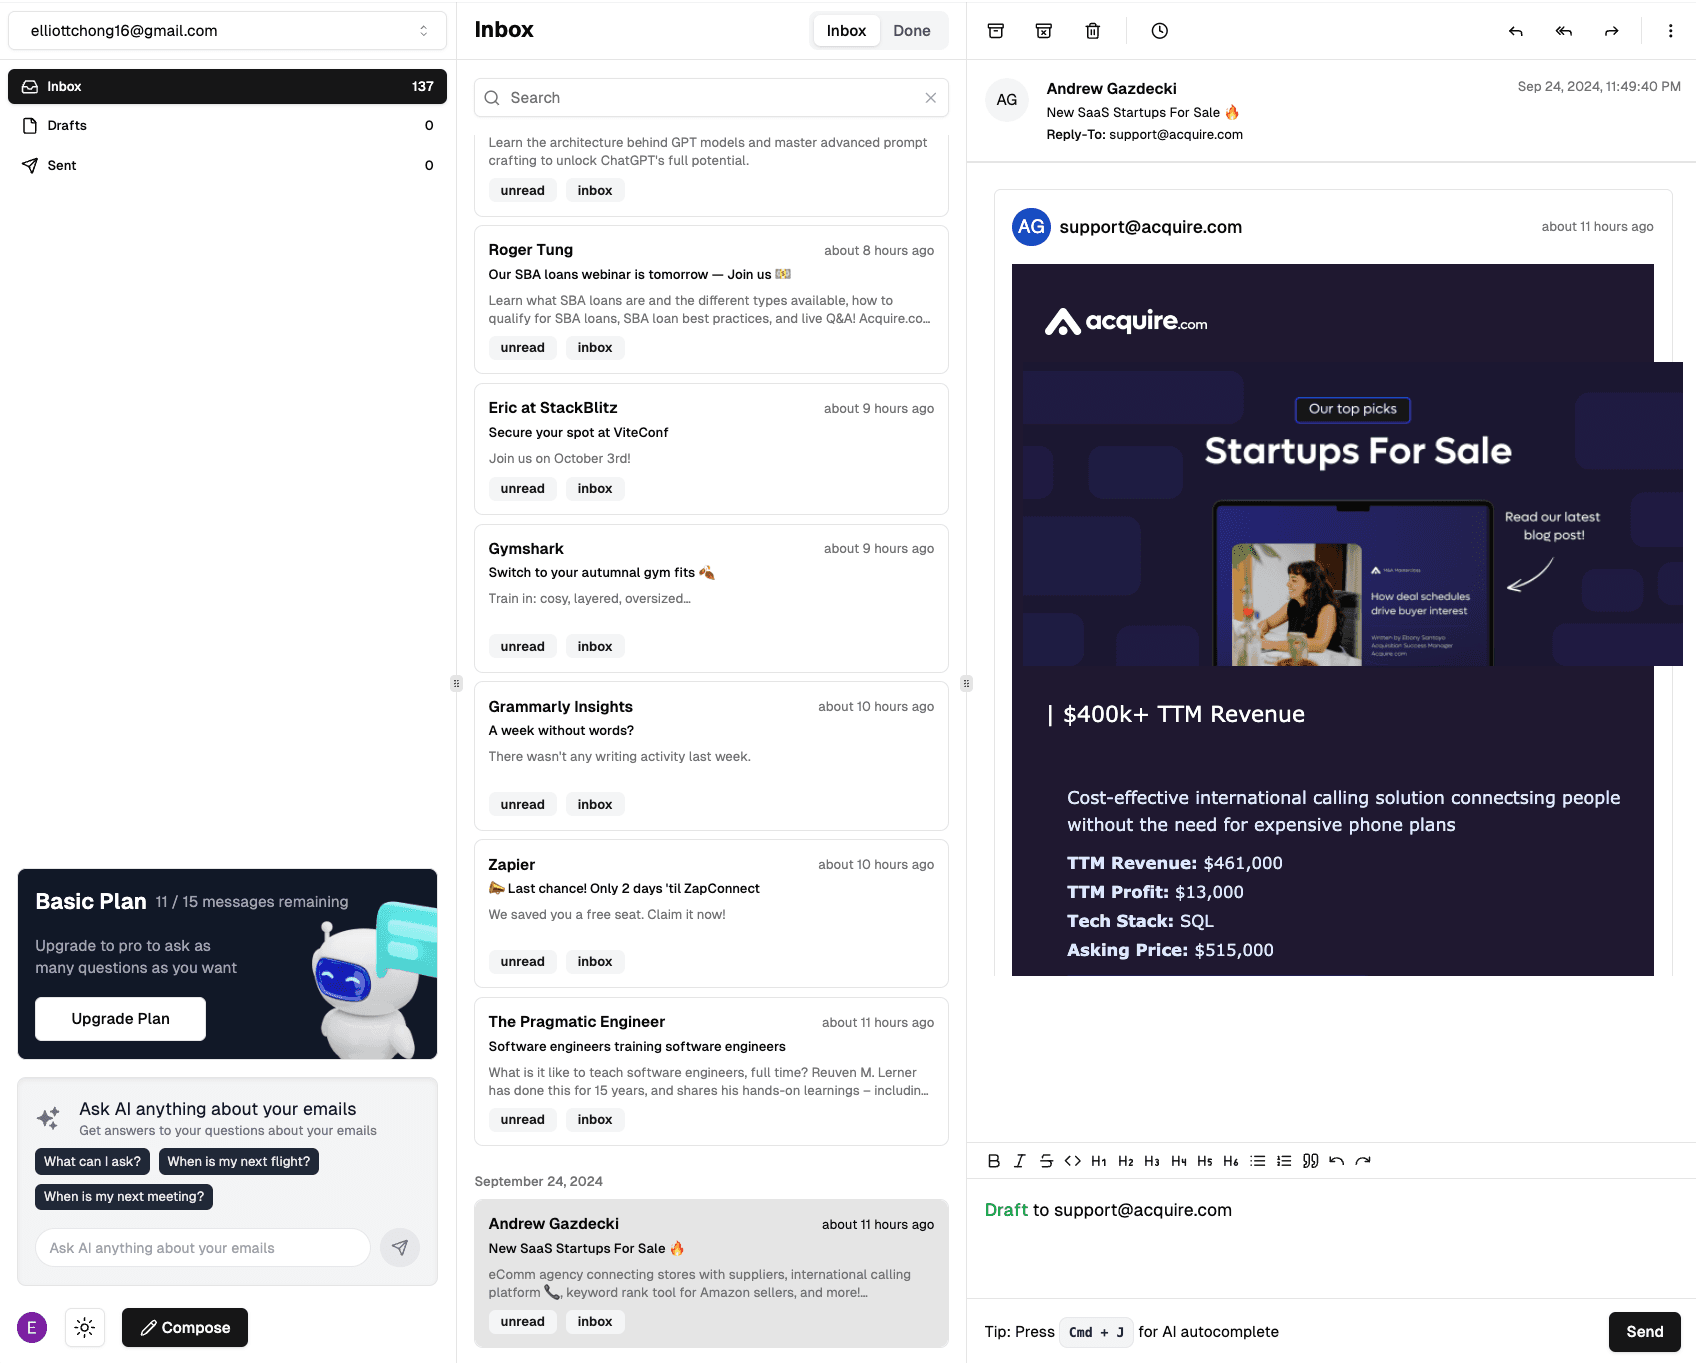Snooze the email using the clock icon
This screenshot has width=1696, height=1363.
pos(1159,31)
